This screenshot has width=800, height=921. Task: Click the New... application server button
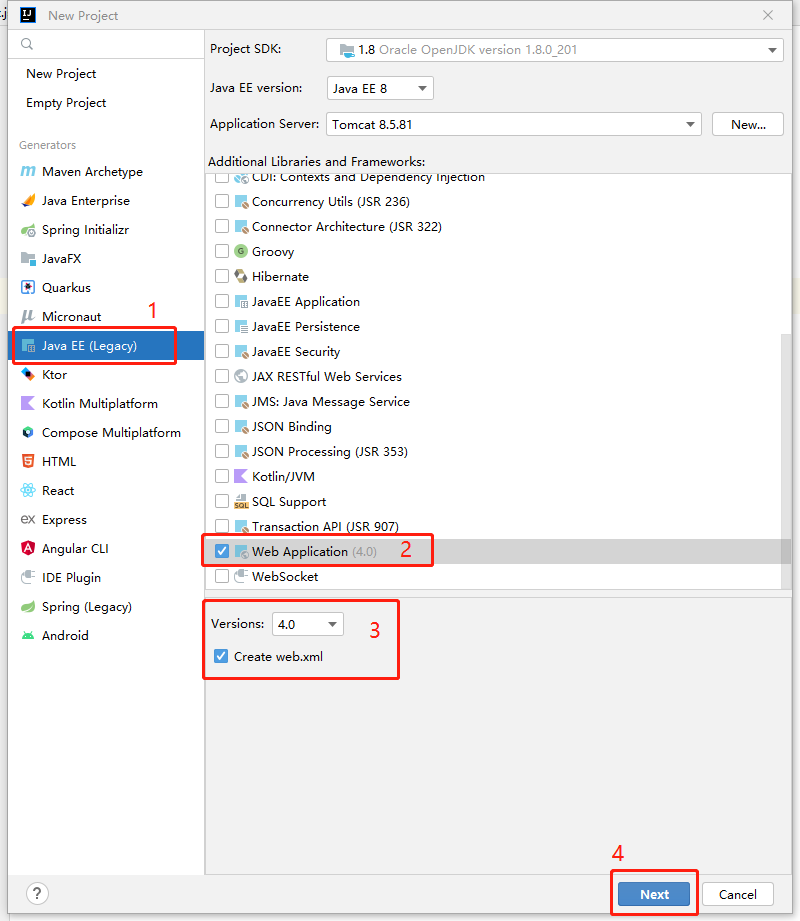[x=748, y=125]
